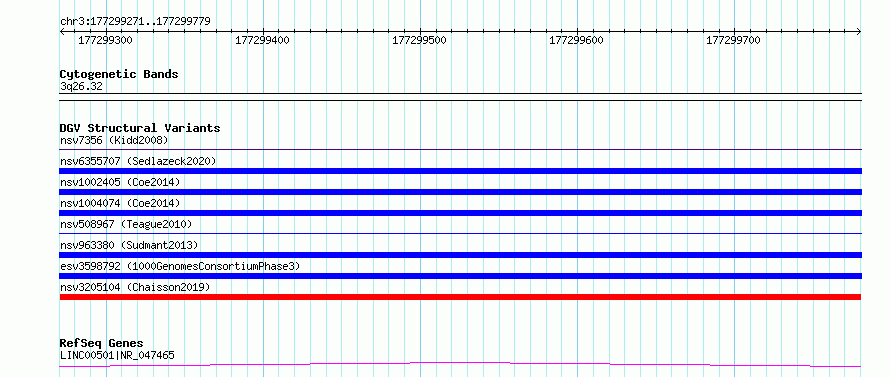Open the nsv1004074 (Coe2014) variant label
This screenshot has width=890, height=377.
click(120, 203)
